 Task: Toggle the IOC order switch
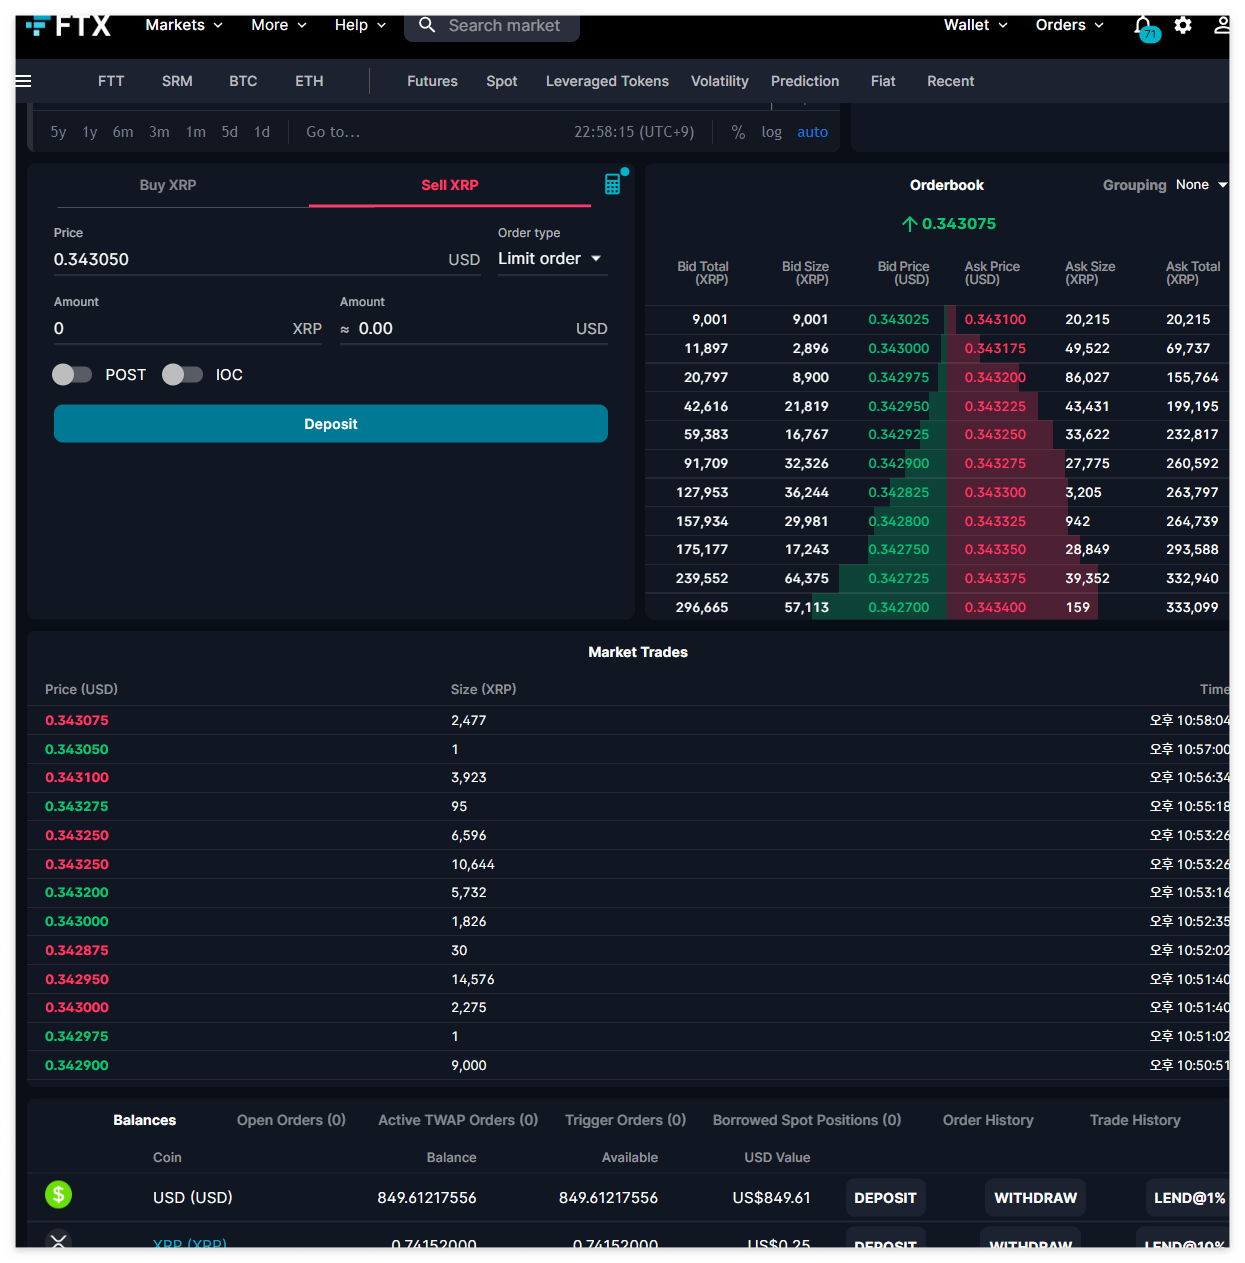coord(182,374)
